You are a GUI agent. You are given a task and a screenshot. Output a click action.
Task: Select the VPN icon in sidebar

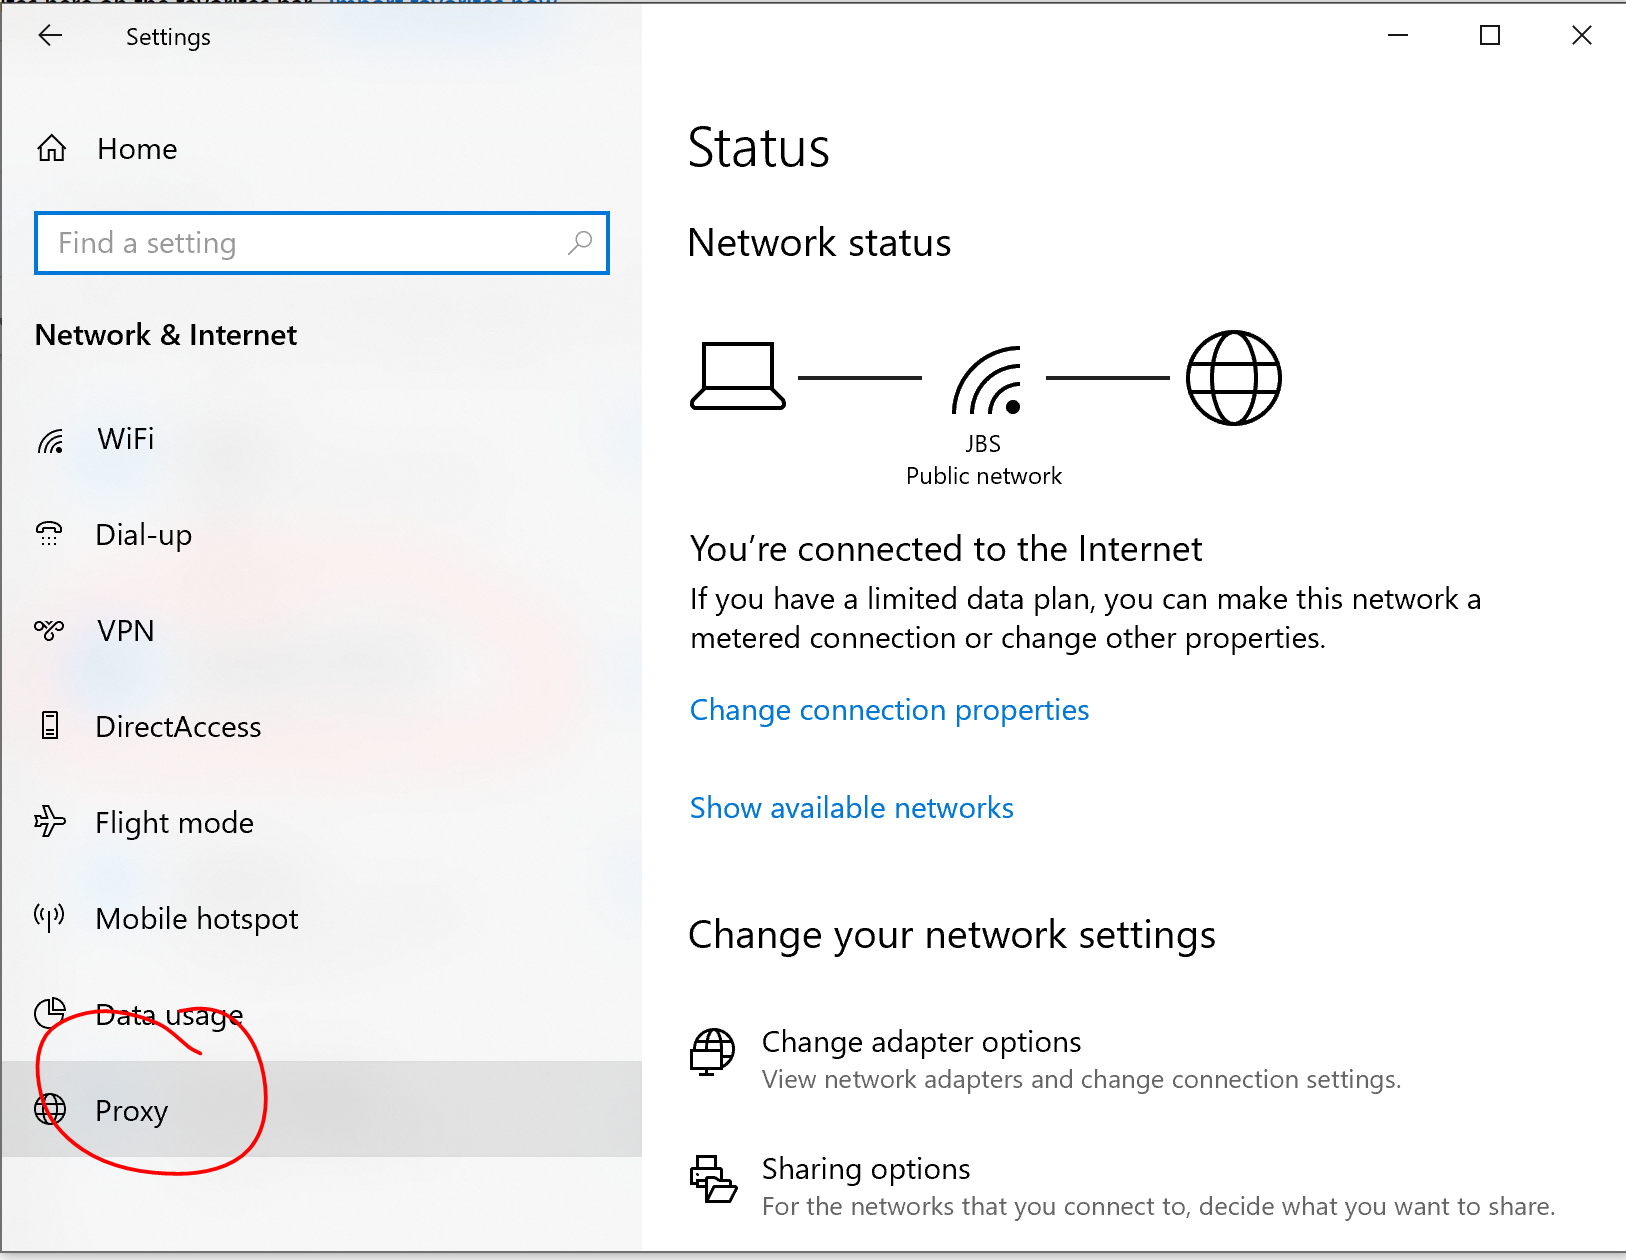49,630
